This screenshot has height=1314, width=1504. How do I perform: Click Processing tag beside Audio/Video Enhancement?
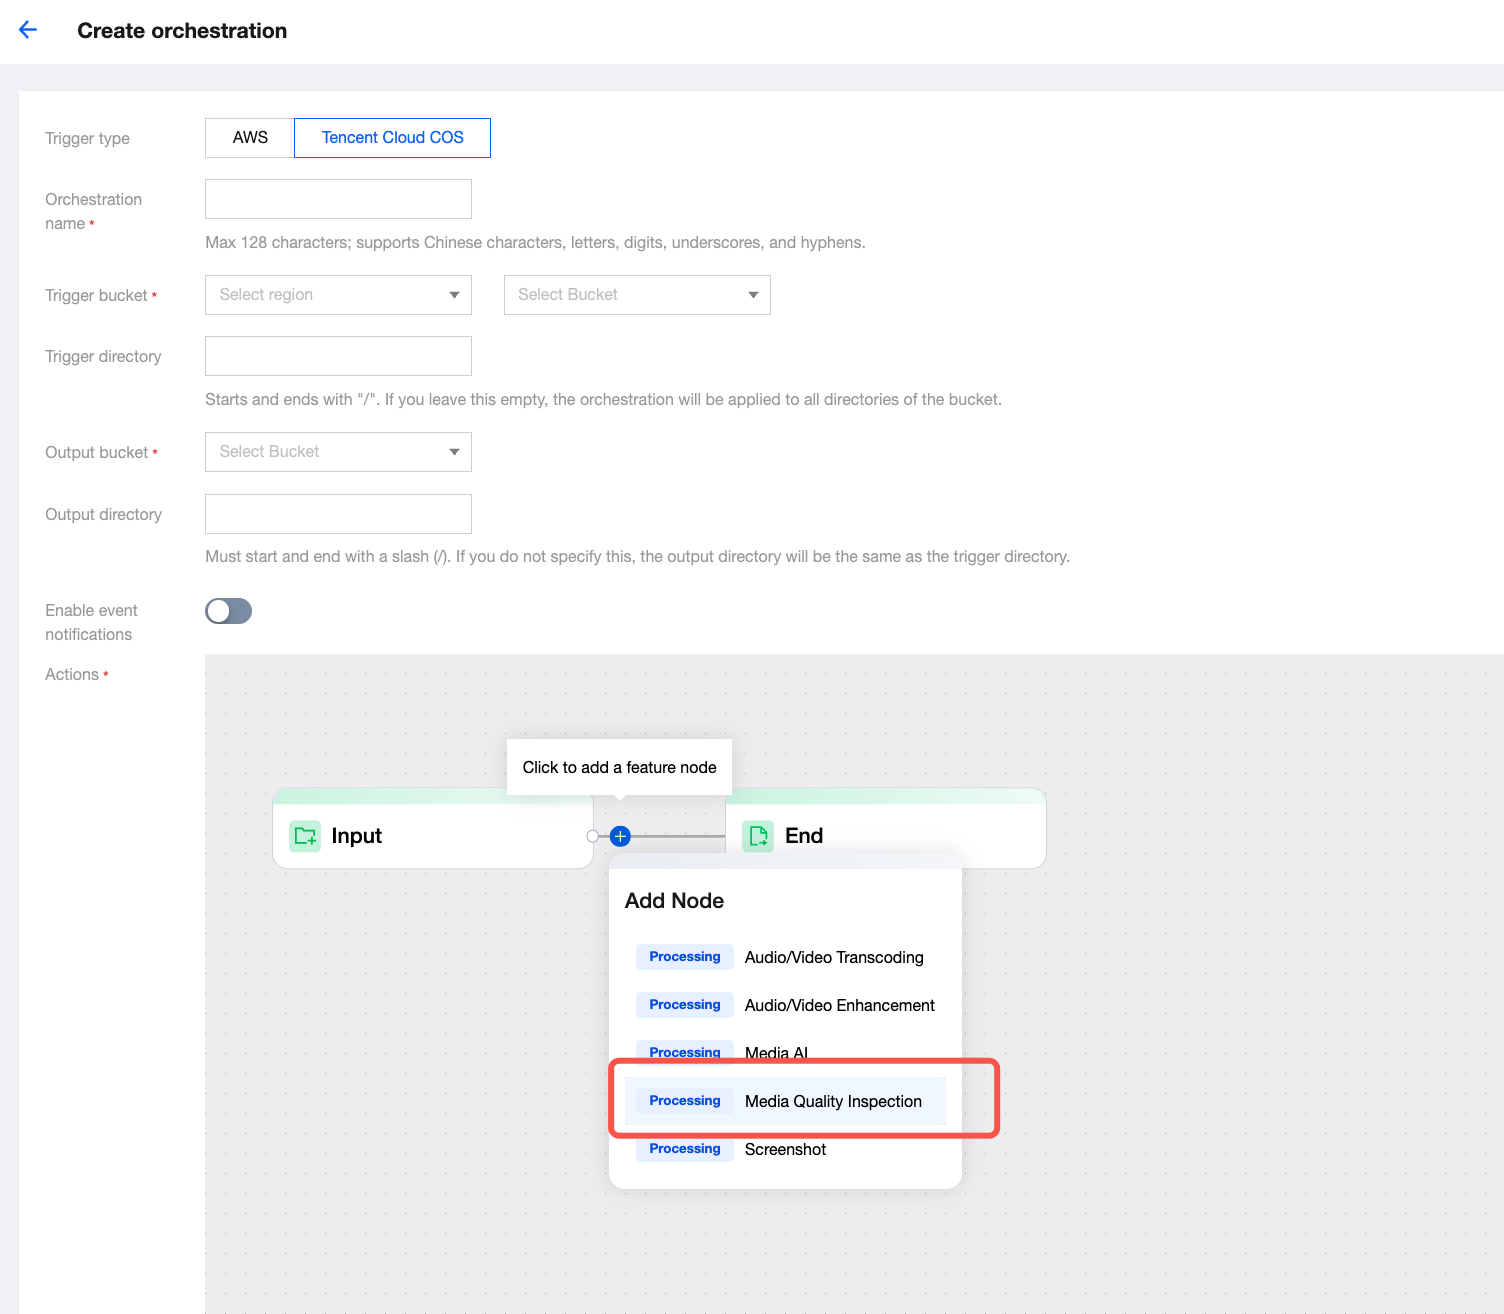coord(684,1005)
